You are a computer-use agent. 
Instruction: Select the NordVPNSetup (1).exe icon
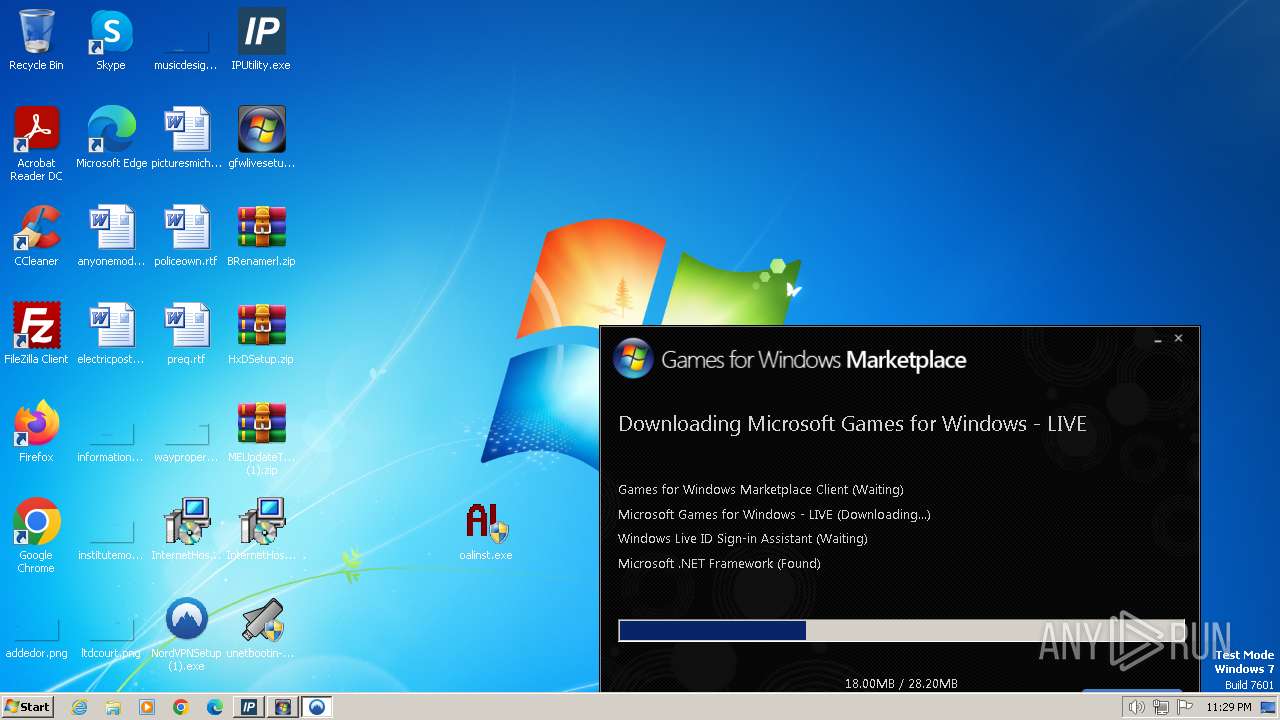(186, 634)
